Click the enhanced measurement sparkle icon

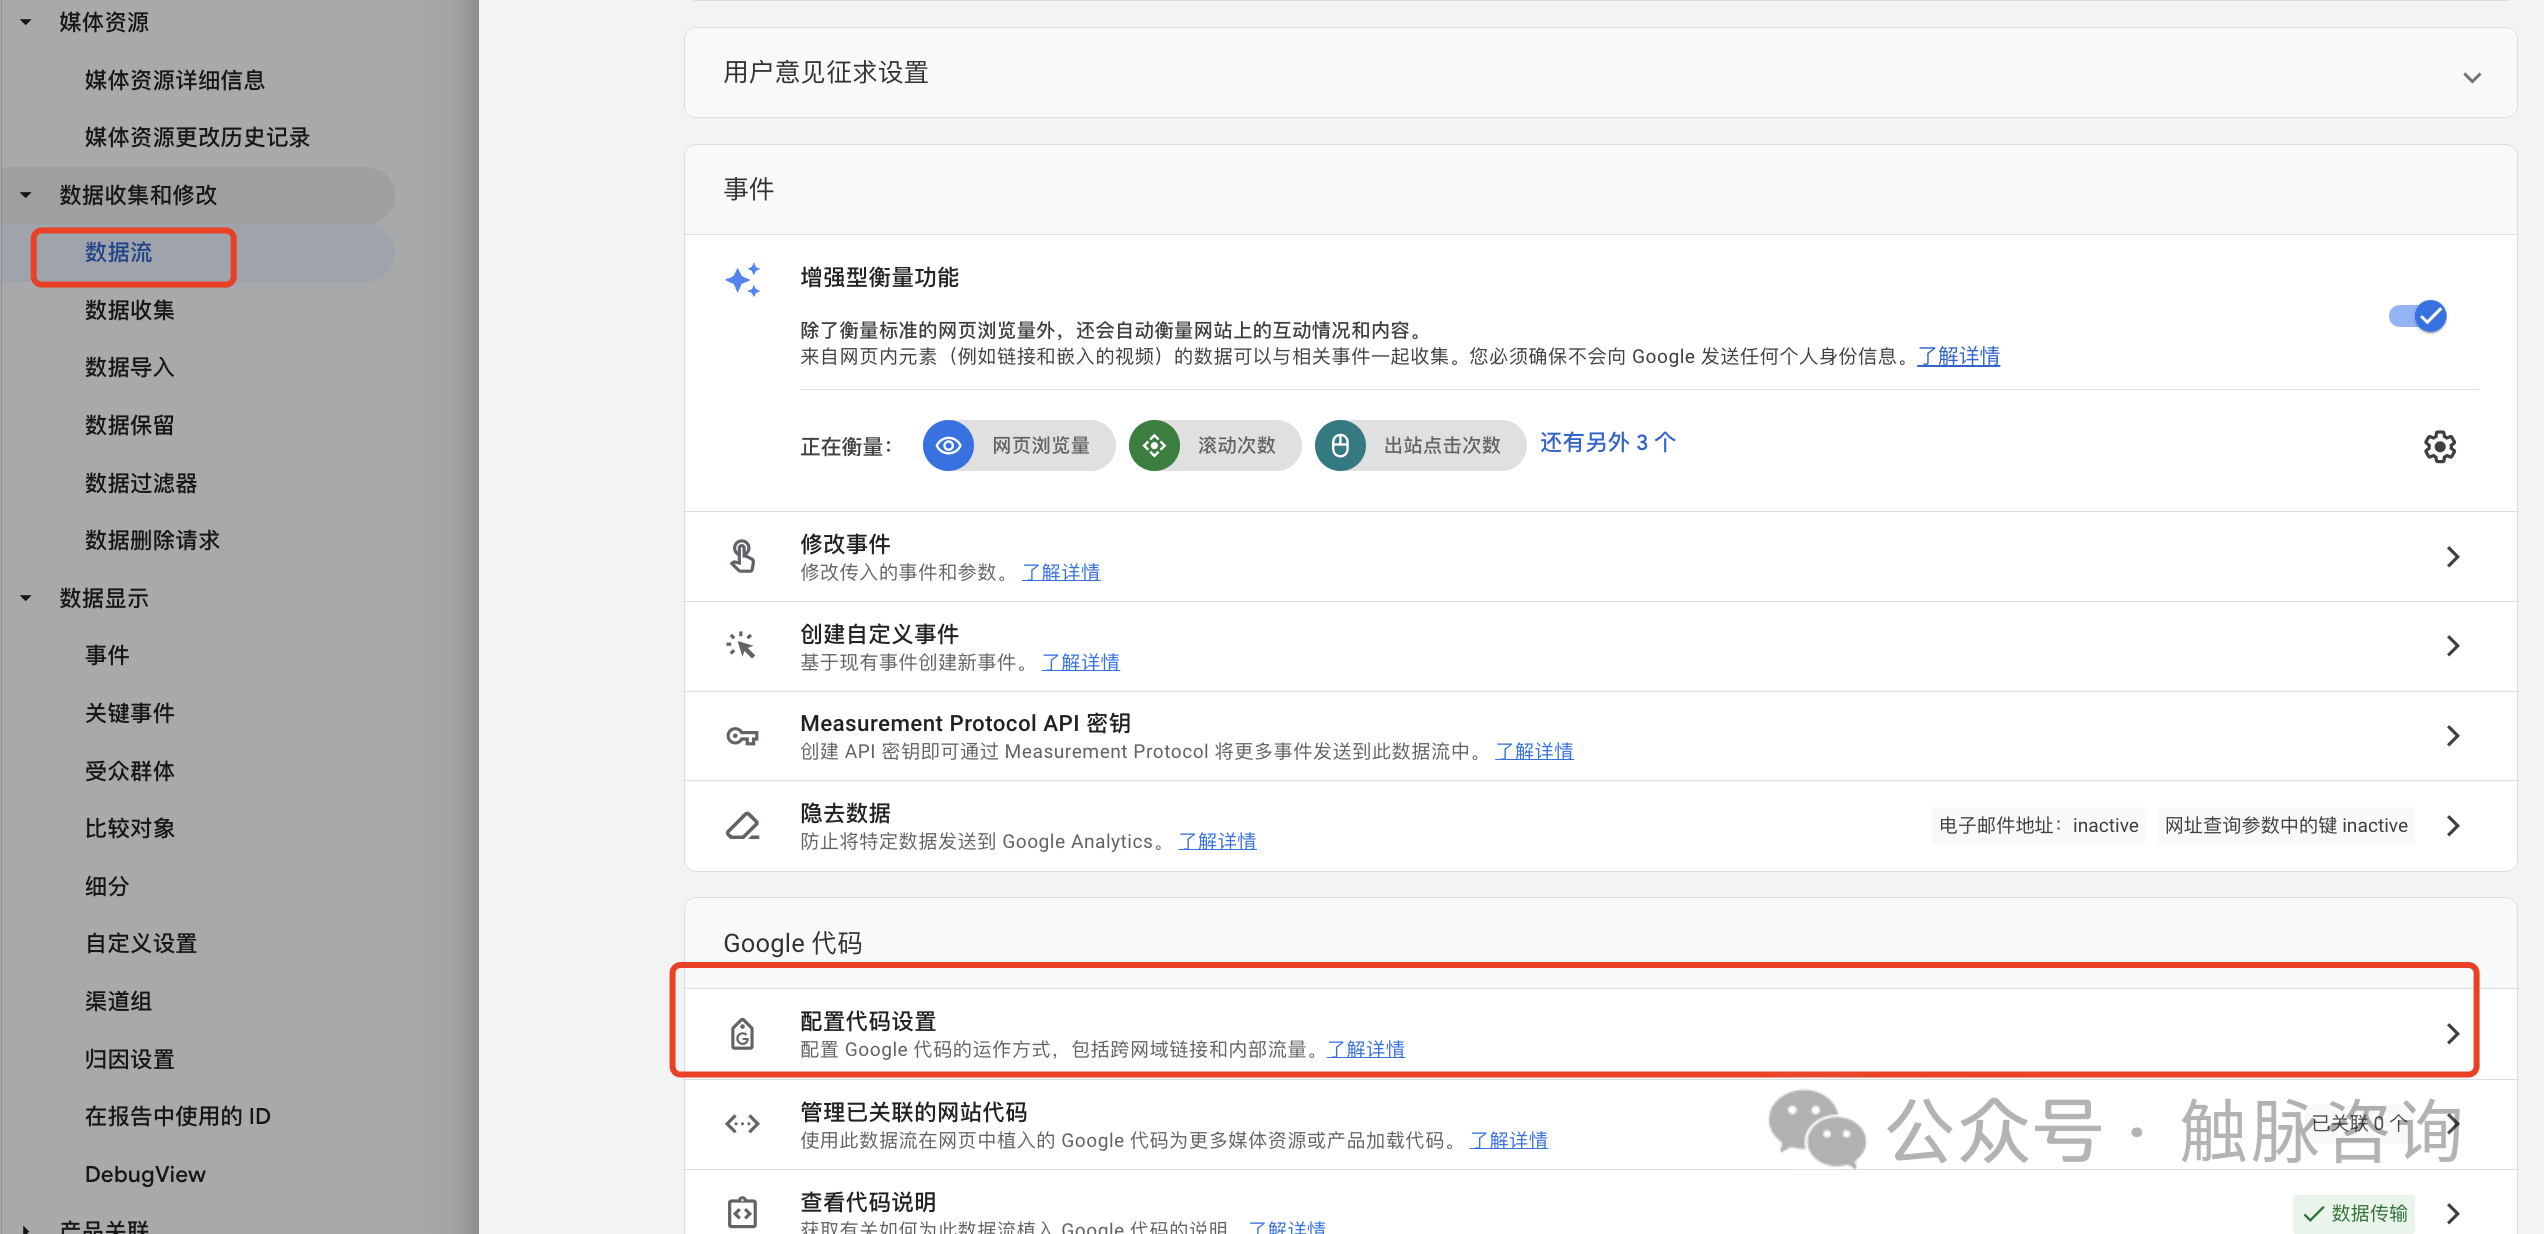pyautogui.click(x=743, y=280)
